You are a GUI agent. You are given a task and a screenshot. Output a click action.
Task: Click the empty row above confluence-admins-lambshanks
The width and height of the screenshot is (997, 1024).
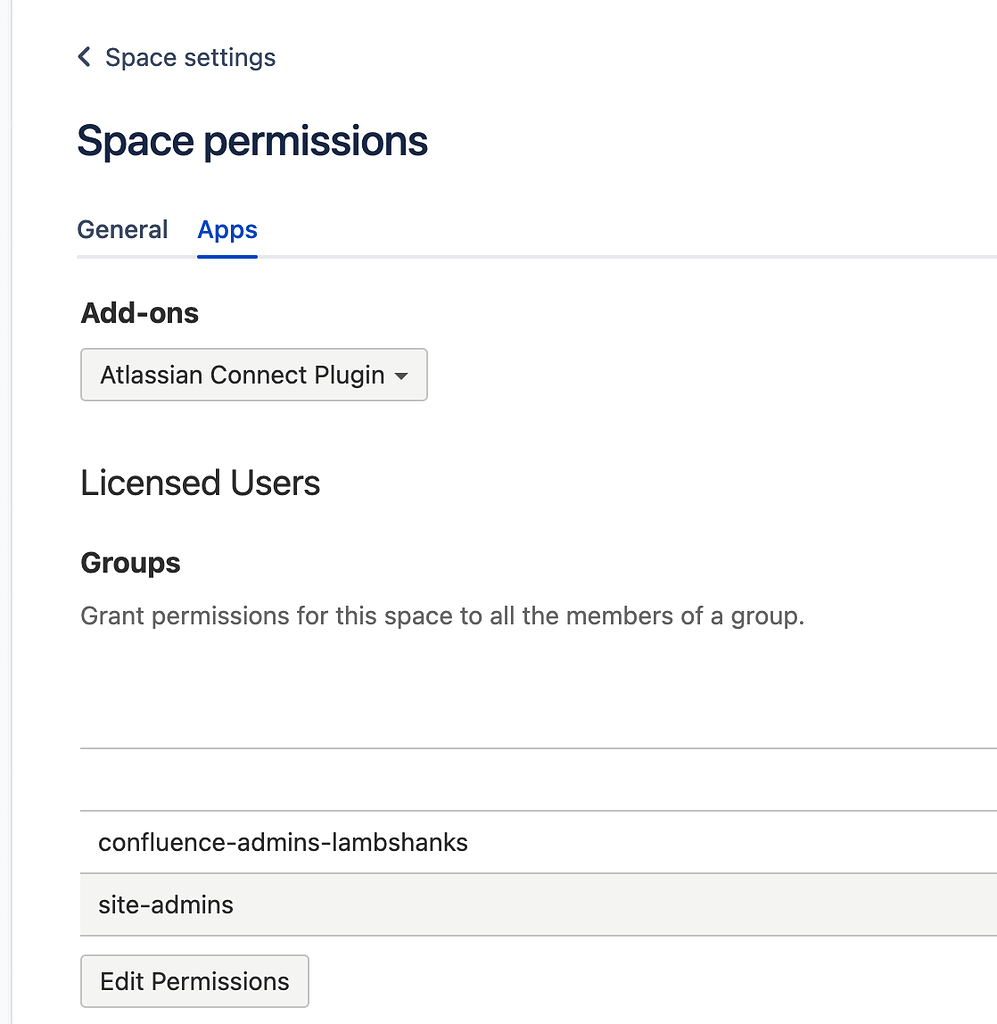[x=538, y=779]
